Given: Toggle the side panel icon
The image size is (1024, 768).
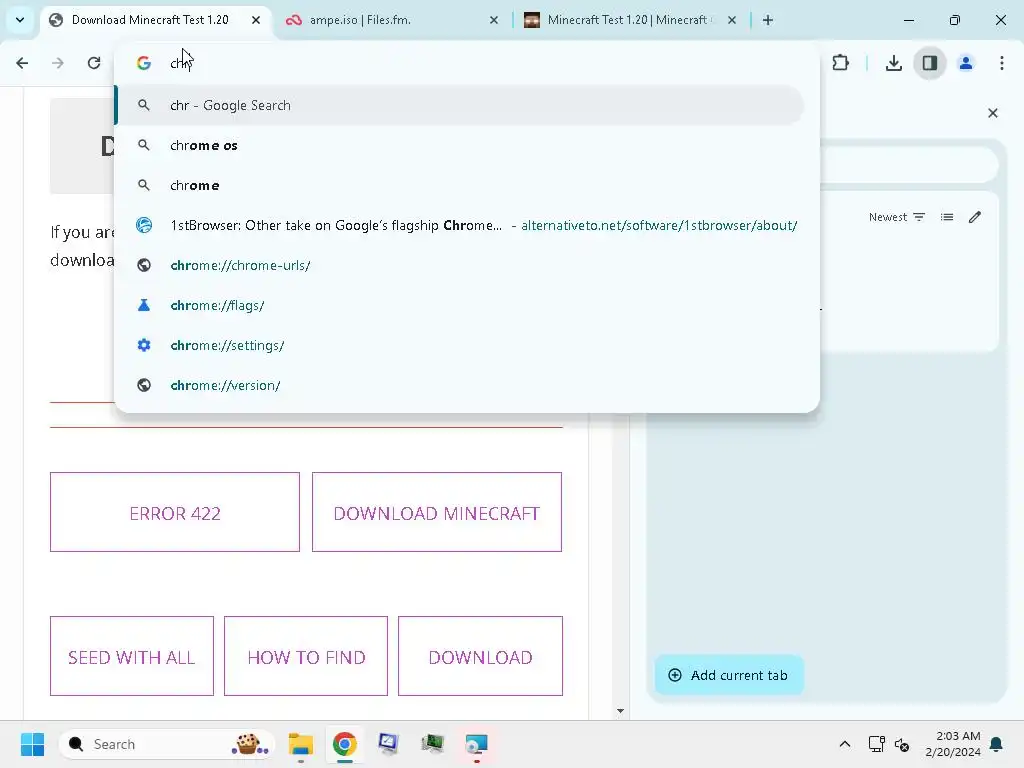Looking at the screenshot, I should 930,63.
